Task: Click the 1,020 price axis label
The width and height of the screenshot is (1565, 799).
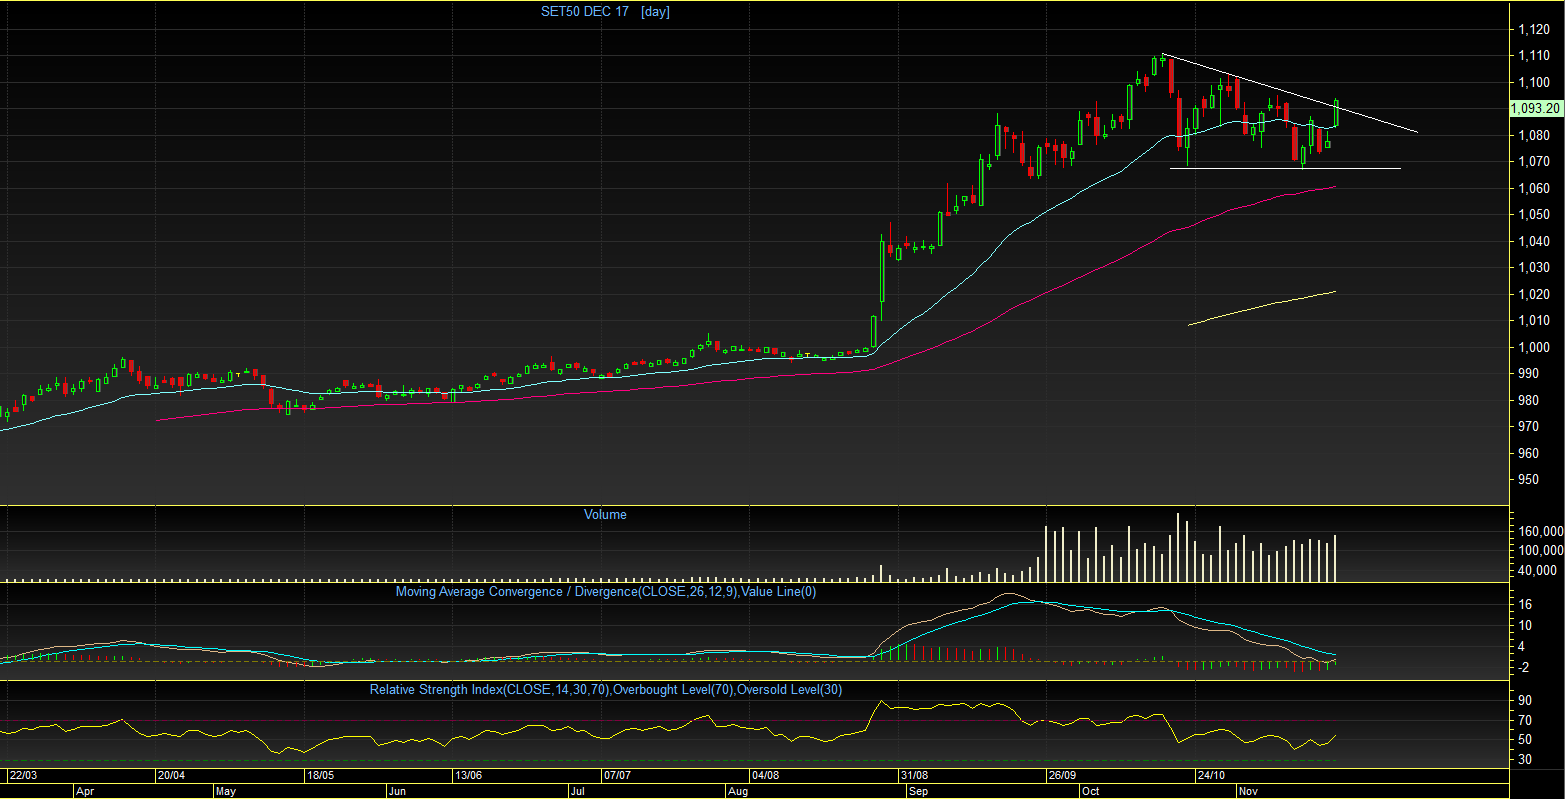Action: point(1535,294)
